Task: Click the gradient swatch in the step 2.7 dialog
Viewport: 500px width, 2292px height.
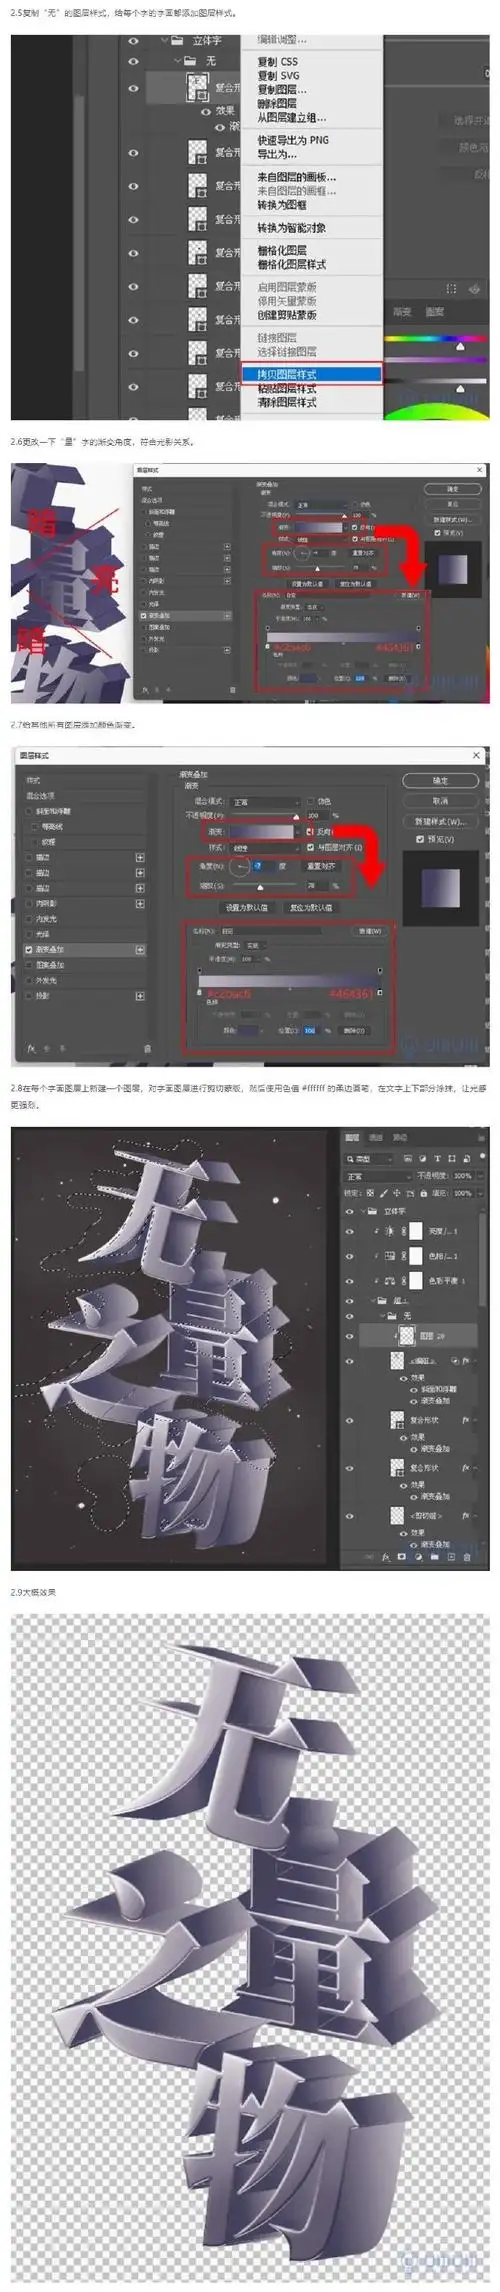Action: (x=263, y=832)
